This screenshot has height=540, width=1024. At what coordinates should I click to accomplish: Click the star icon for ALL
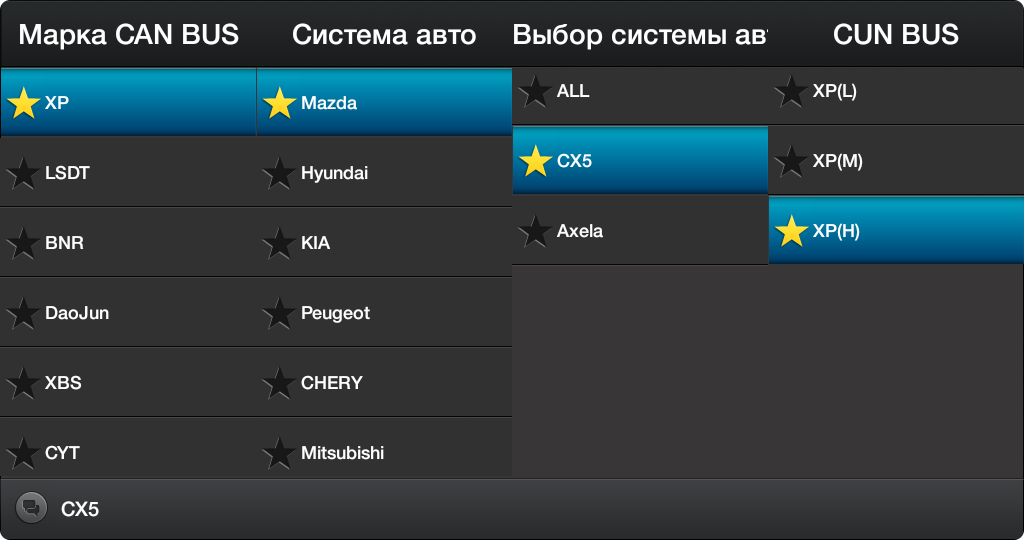(x=535, y=91)
